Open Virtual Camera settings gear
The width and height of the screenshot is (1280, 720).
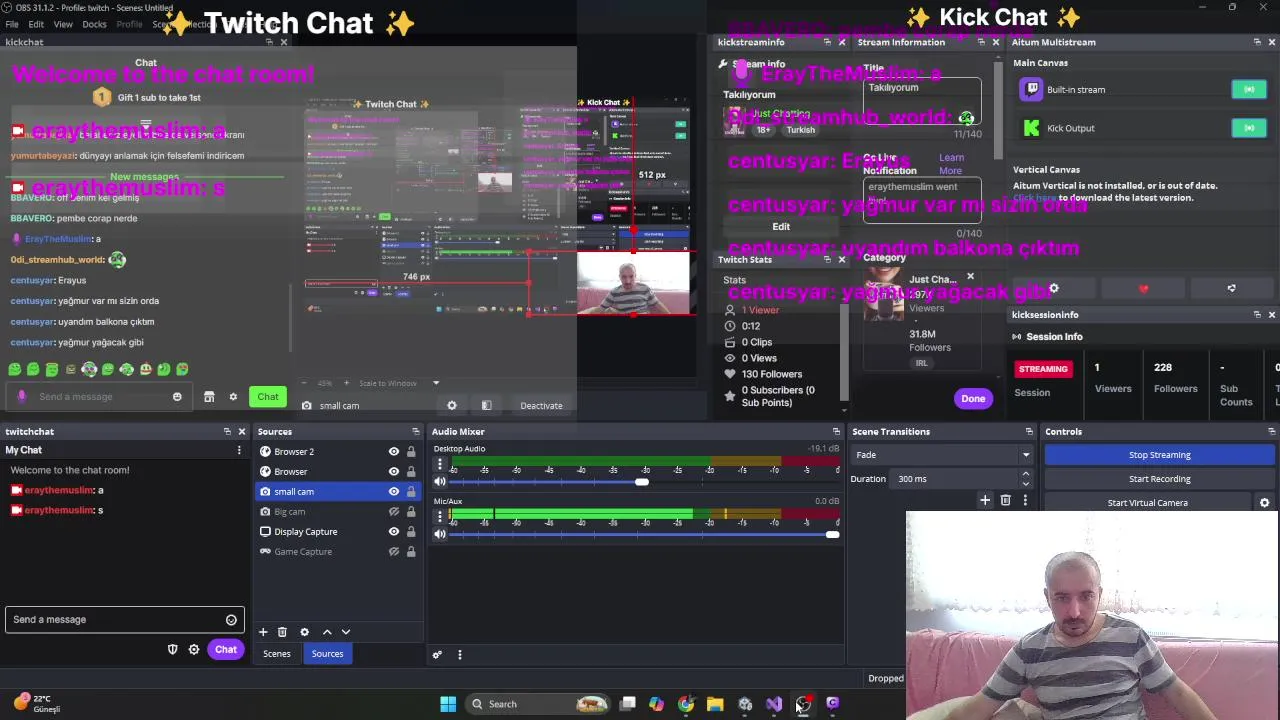[1264, 503]
